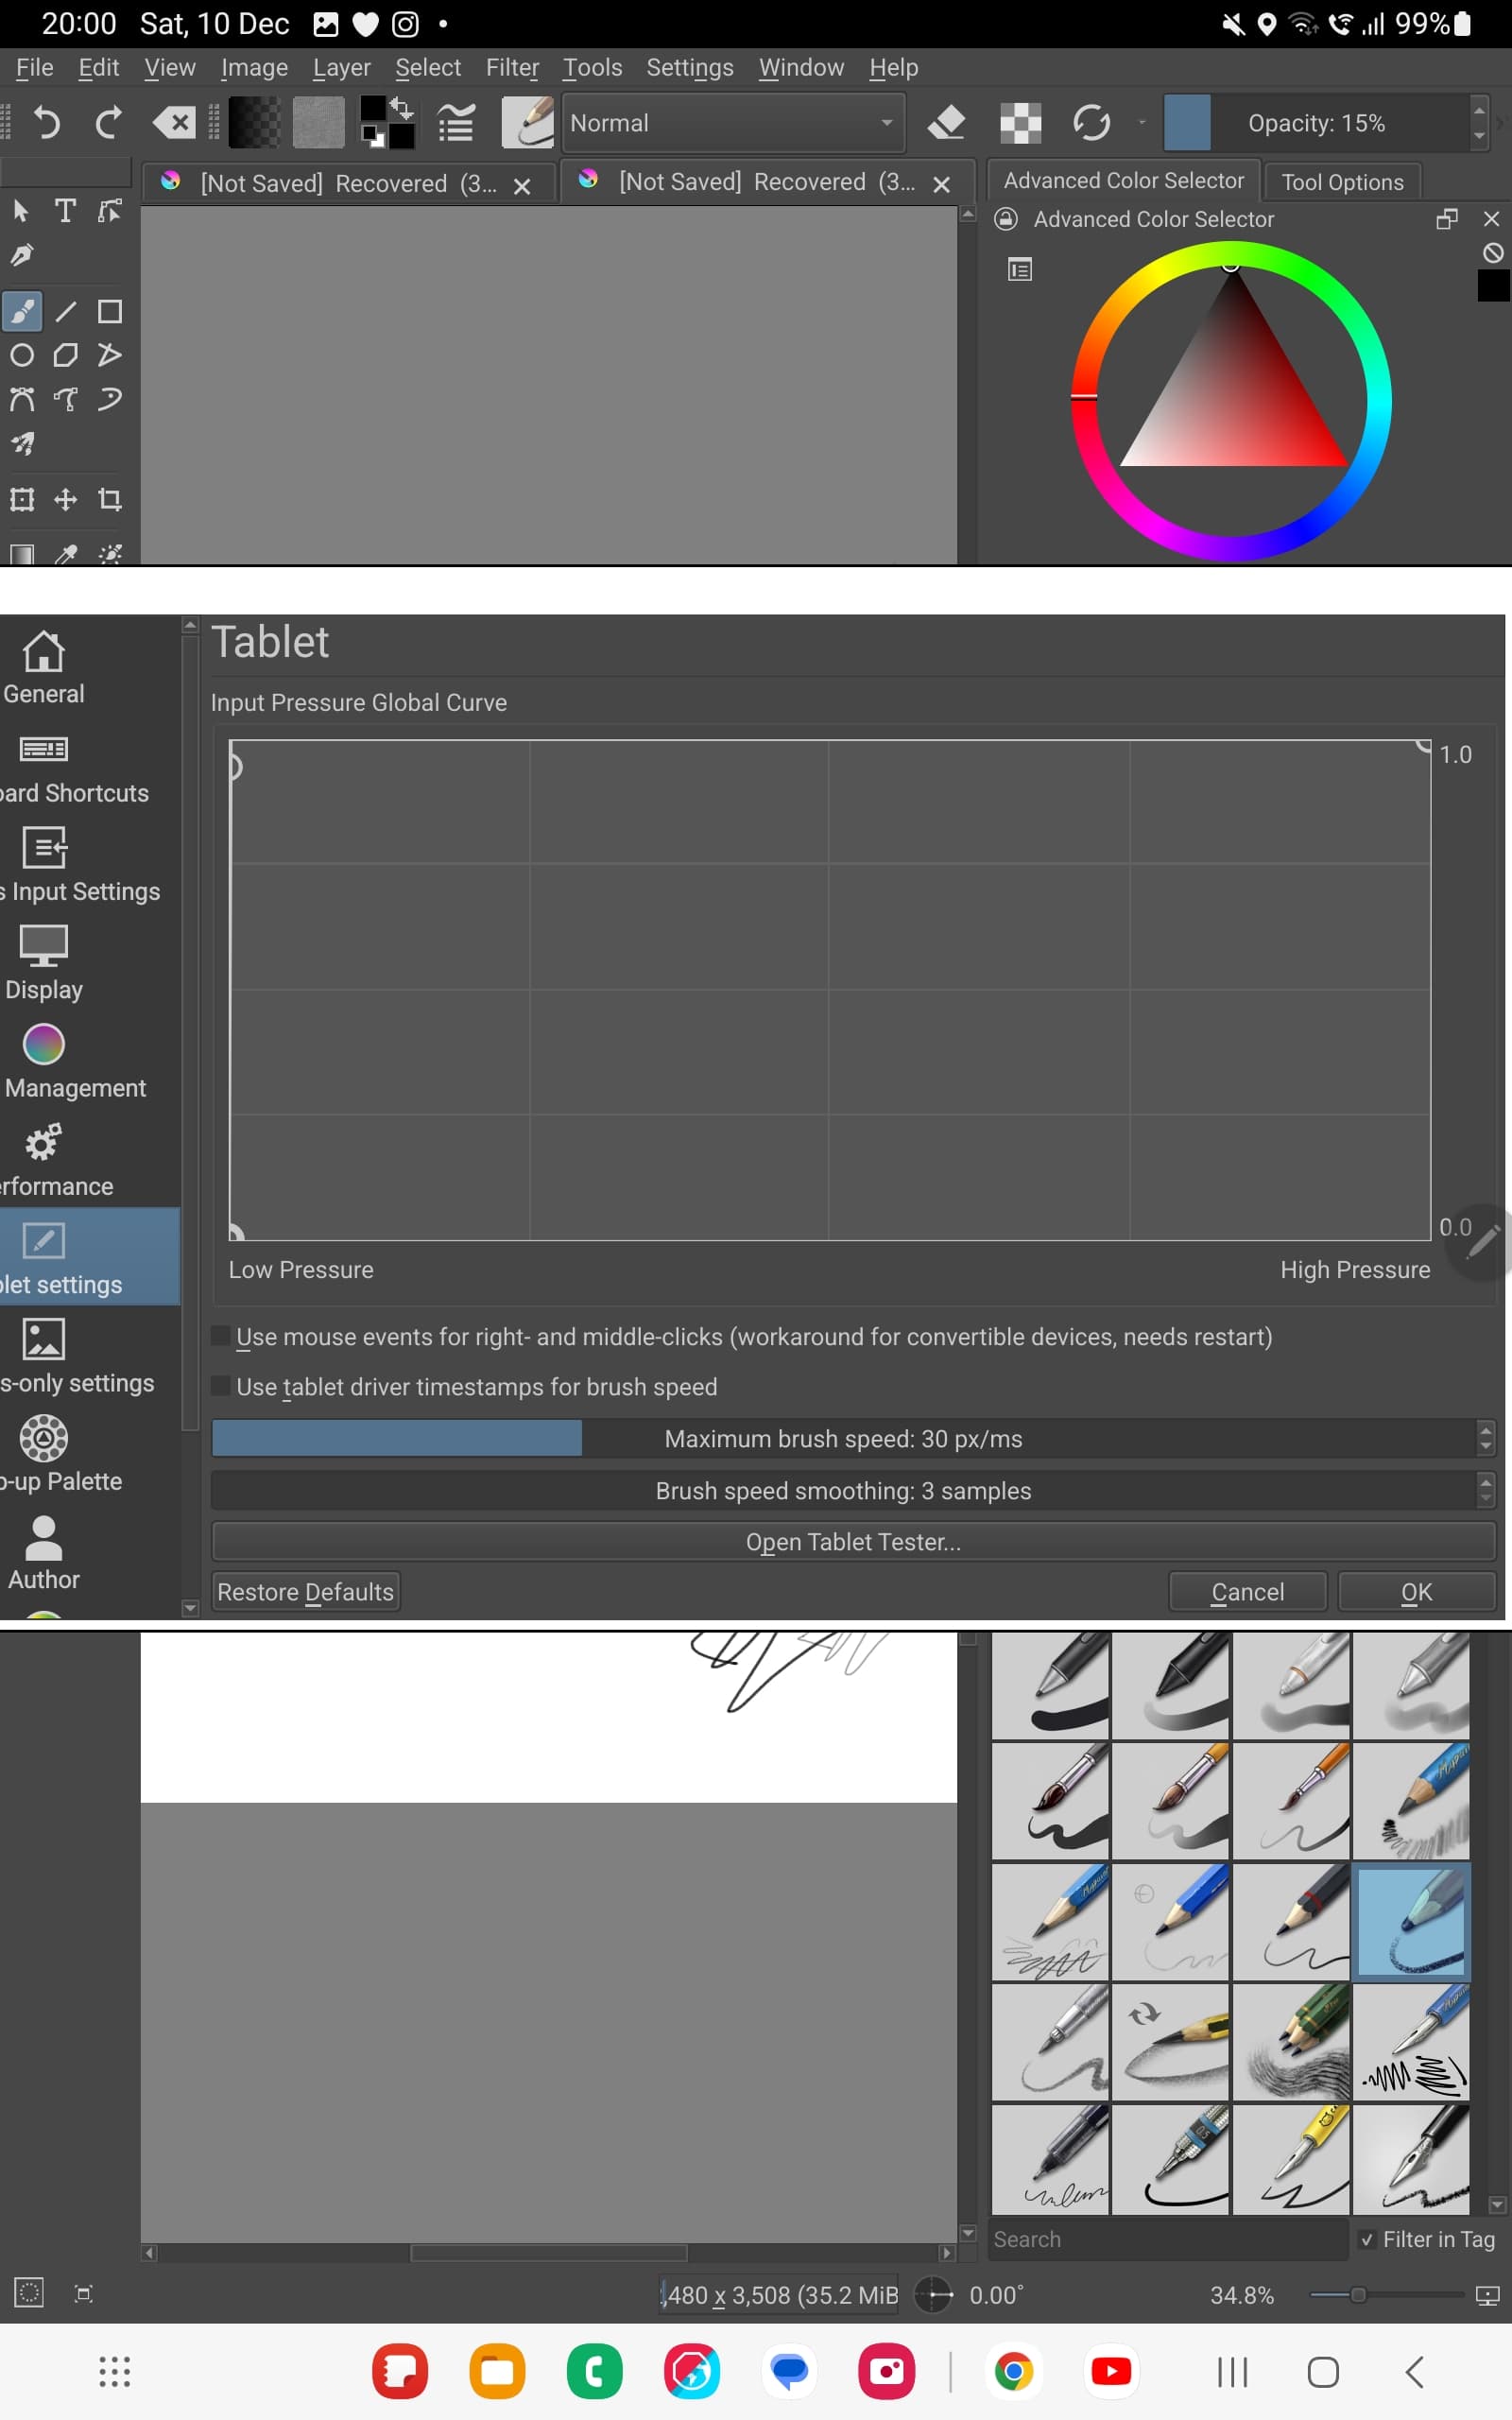Open the Normal blending mode dropdown

[x=733, y=123]
